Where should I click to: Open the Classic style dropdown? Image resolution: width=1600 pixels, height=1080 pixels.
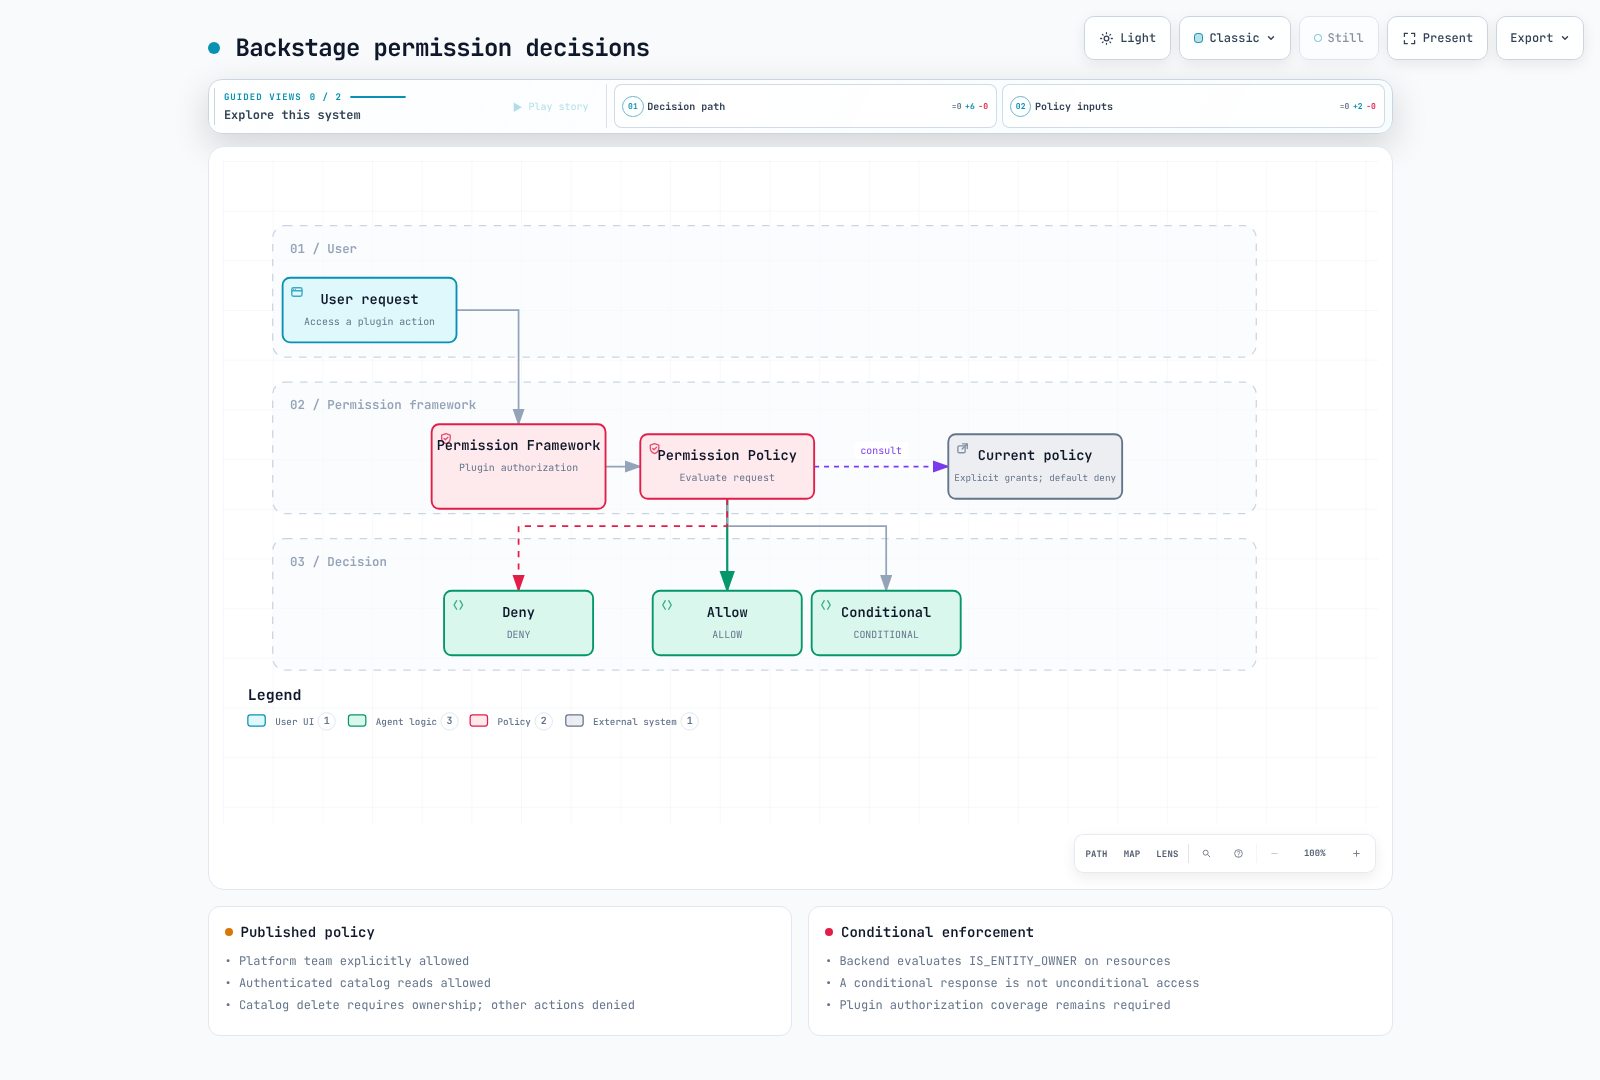[x=1235, y=38]
